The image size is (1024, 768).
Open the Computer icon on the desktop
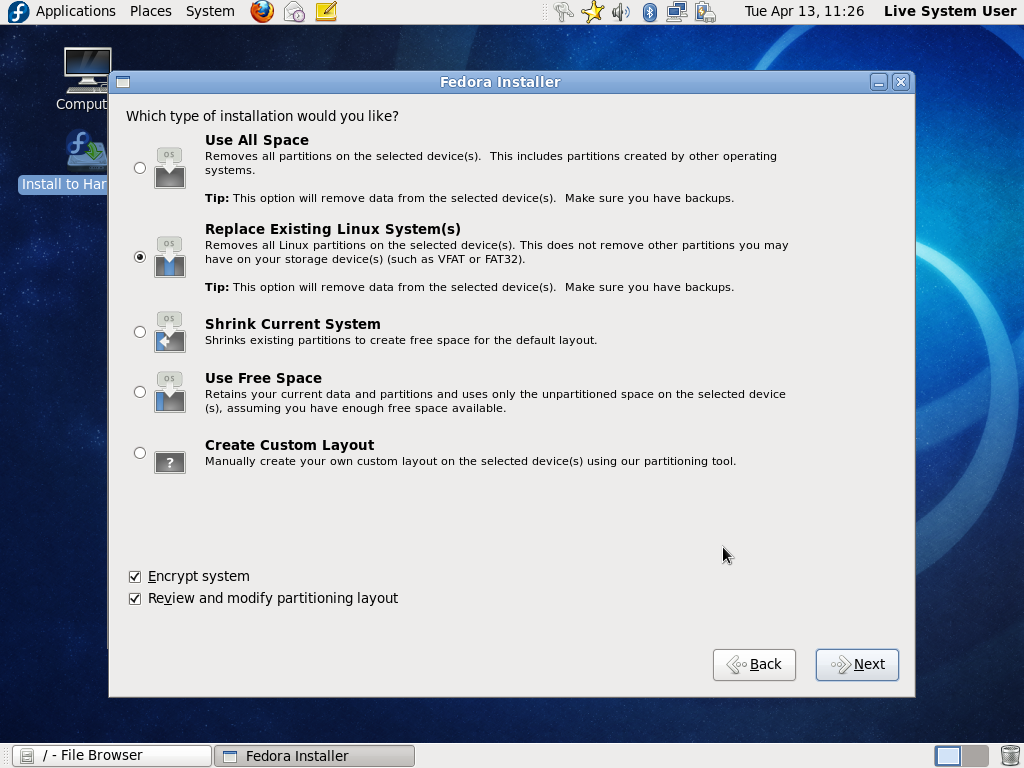tap(85, 70)
